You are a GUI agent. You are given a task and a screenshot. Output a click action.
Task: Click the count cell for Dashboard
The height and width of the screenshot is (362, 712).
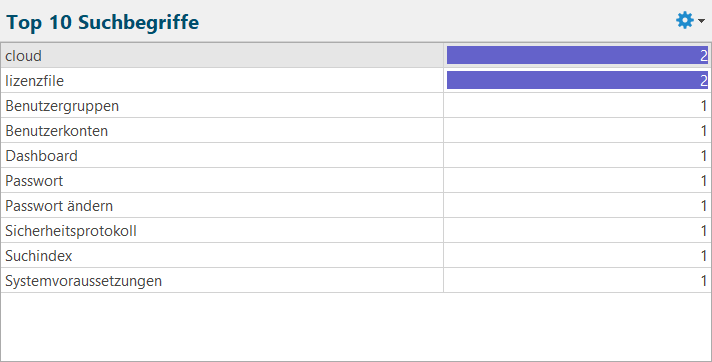click(577, 155)
